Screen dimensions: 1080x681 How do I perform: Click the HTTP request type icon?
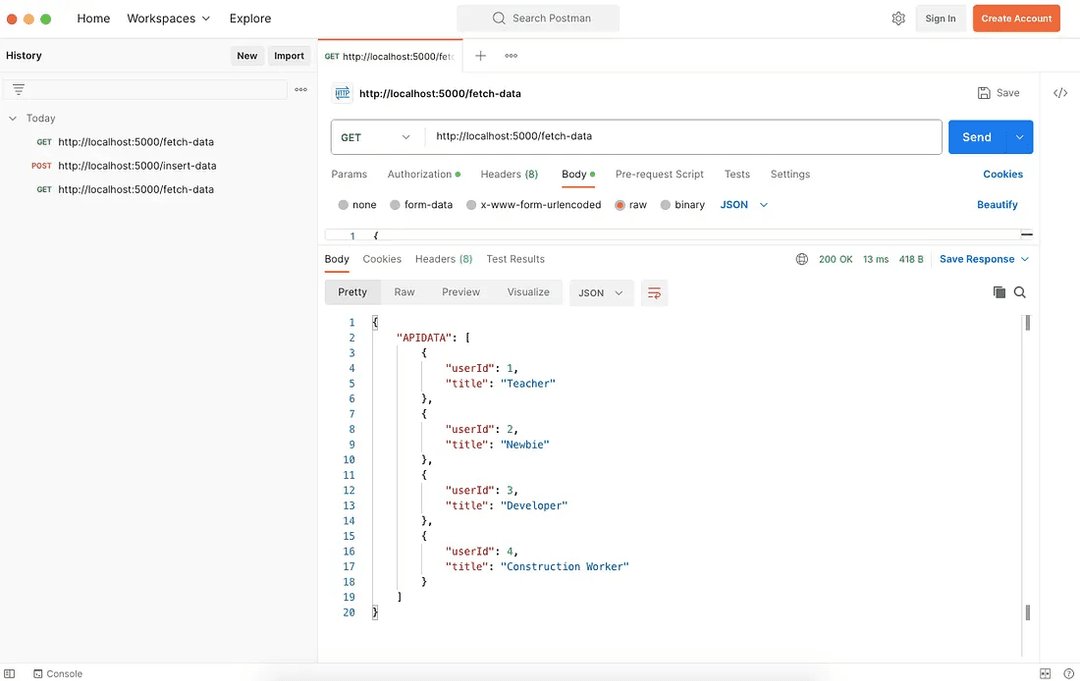pos(342,93)
